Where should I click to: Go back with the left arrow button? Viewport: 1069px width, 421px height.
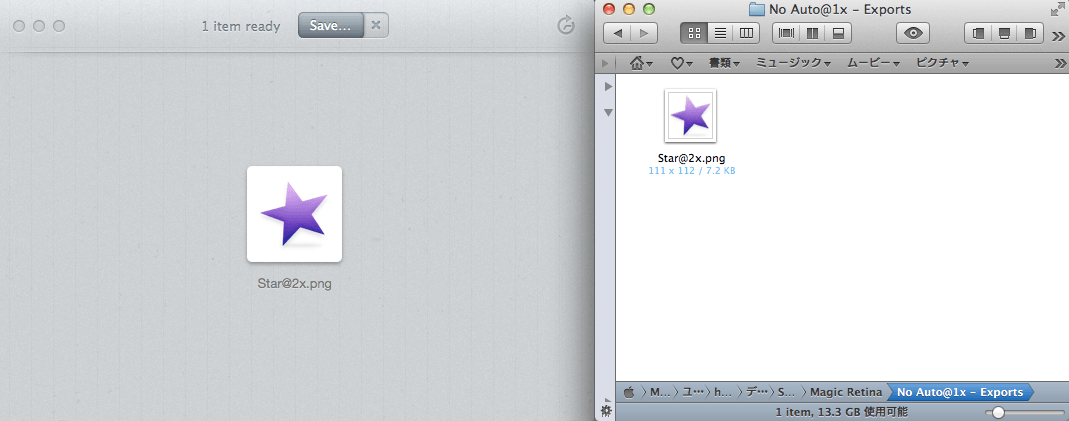pyautogui.click(x=618, y=33)
